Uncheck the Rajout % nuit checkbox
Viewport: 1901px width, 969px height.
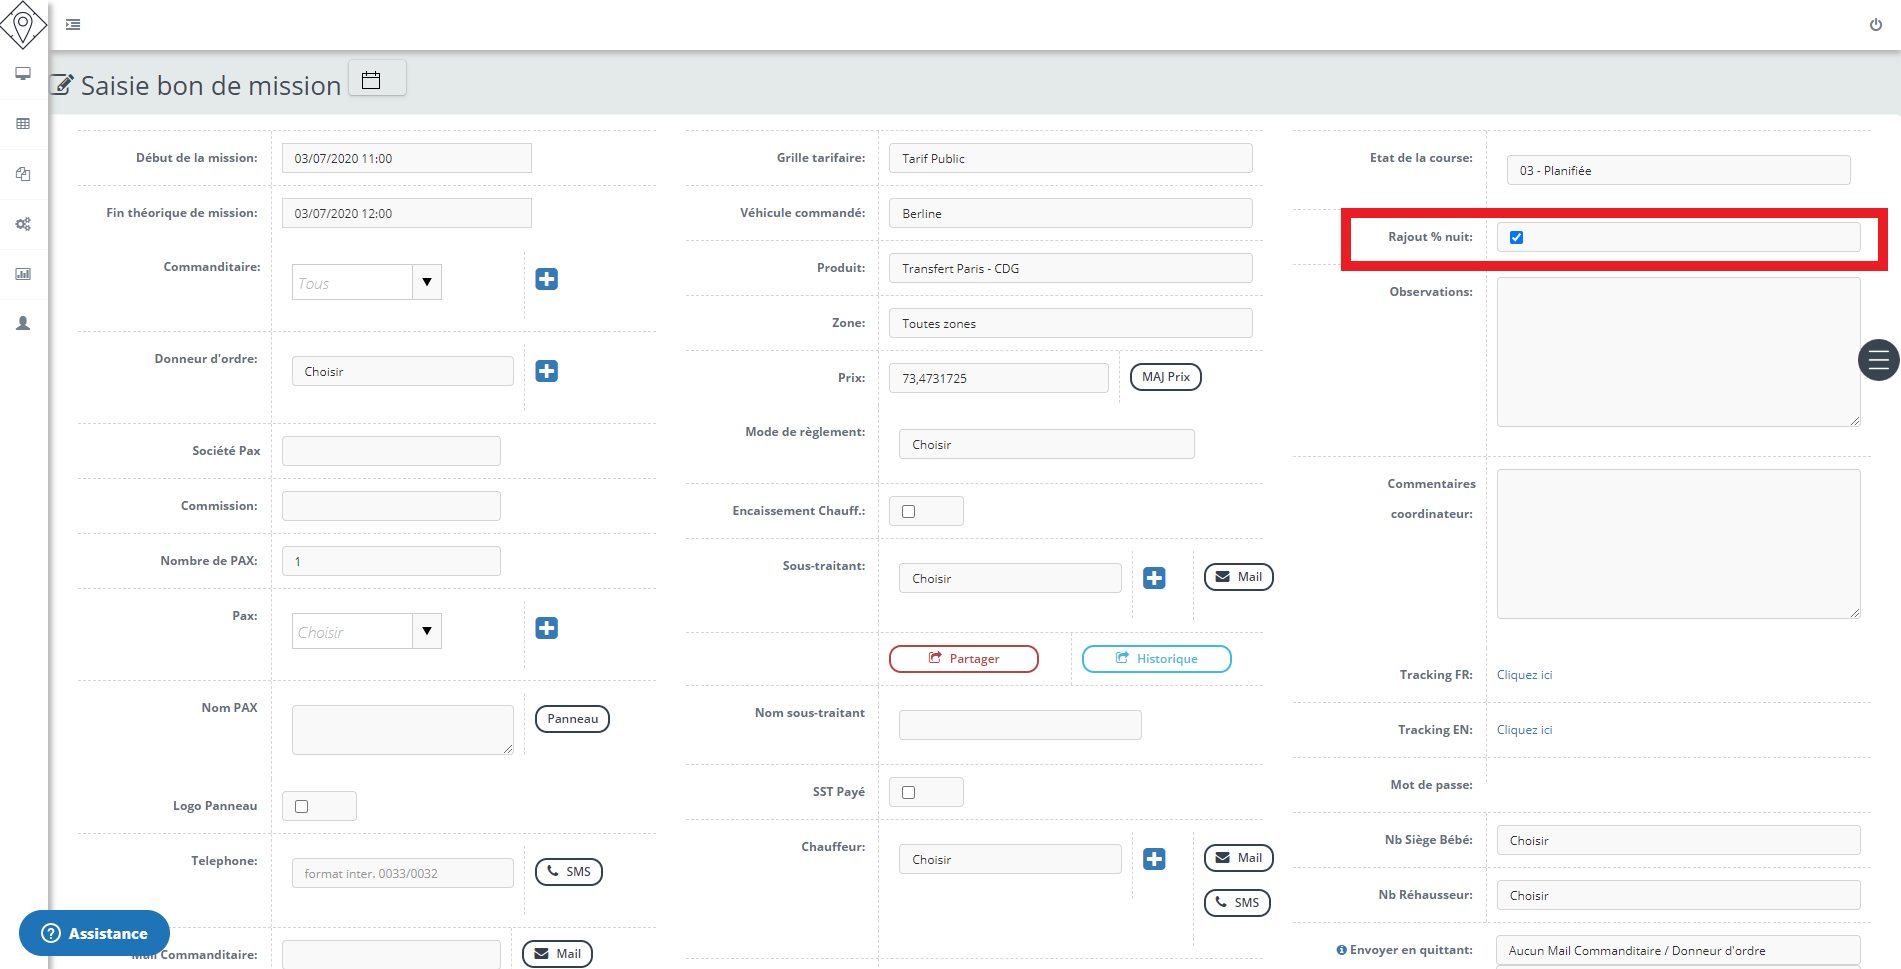1516,238
